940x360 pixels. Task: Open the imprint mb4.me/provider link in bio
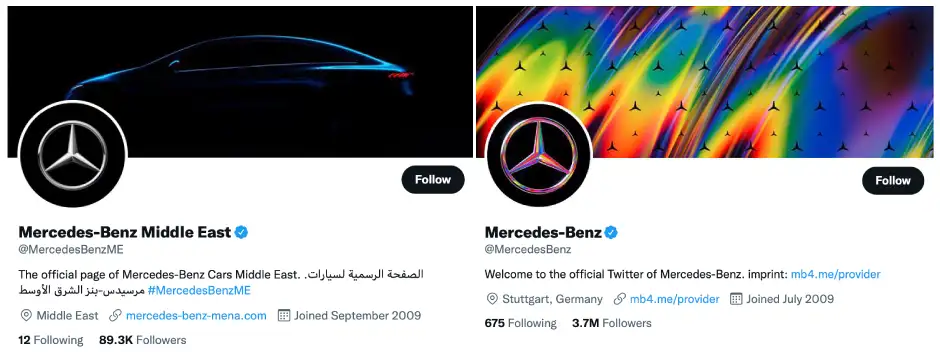pyautogui.click(x=836, y=274)
